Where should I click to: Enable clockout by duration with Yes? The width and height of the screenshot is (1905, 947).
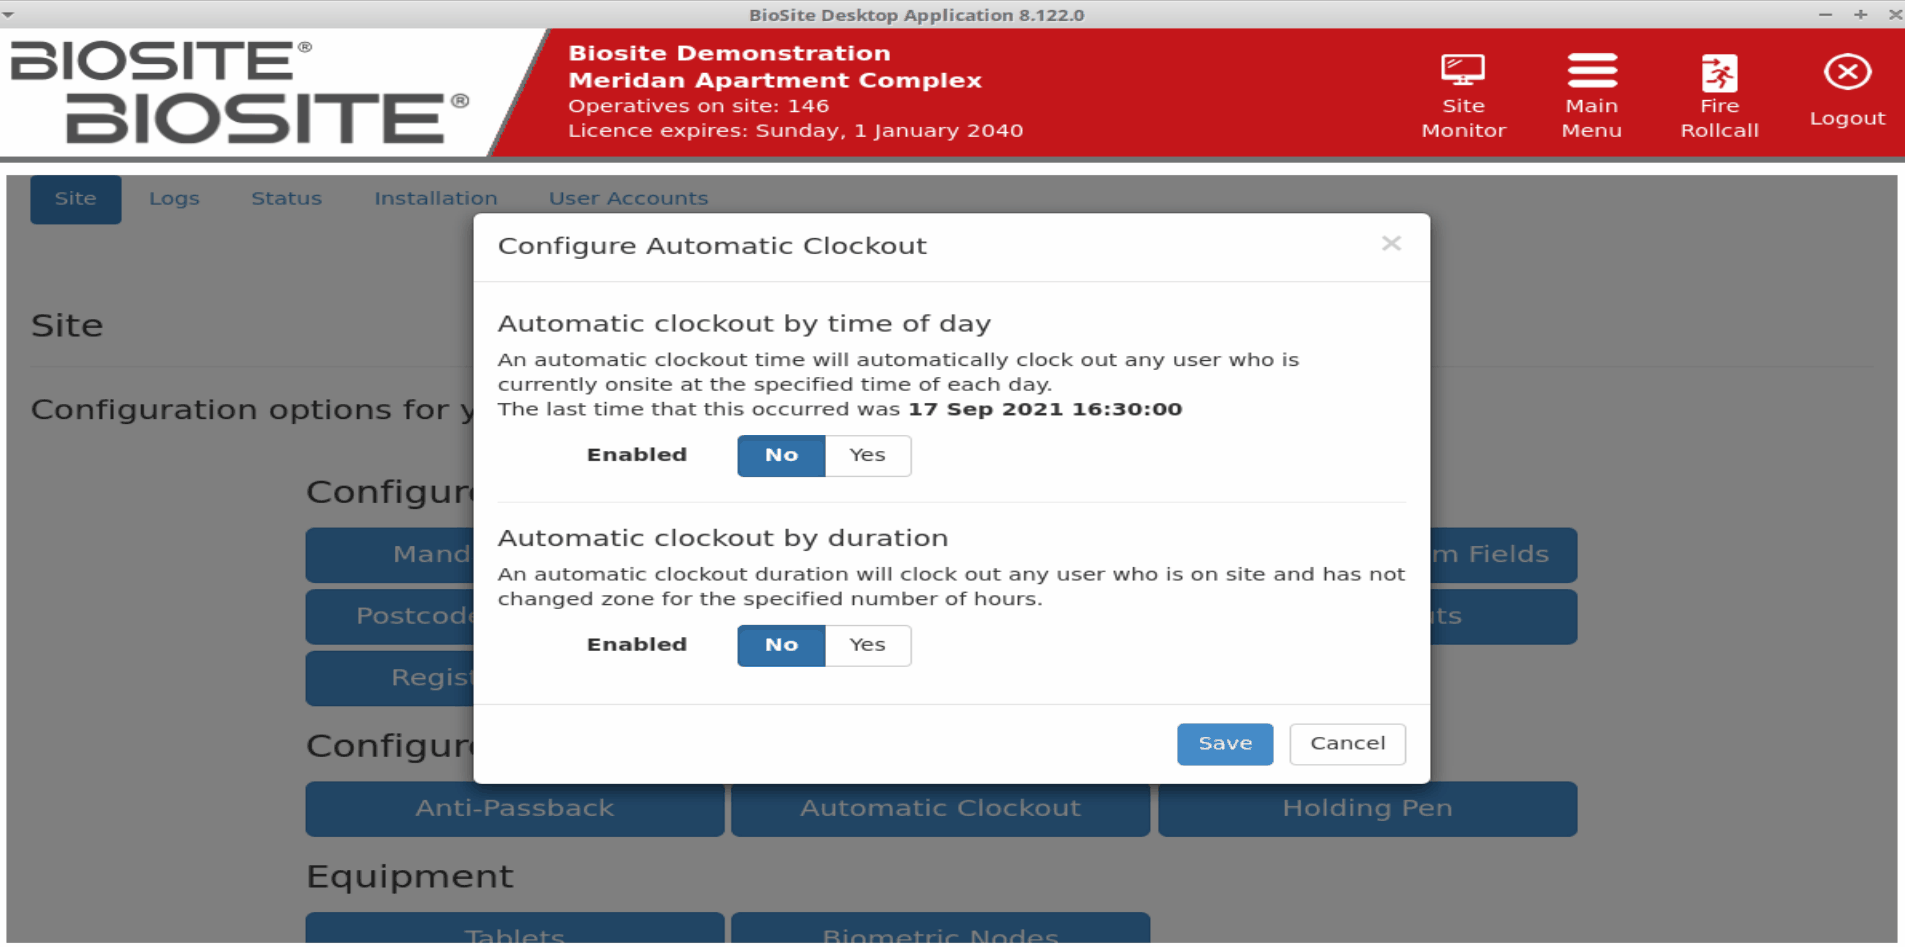click(867, 645)
